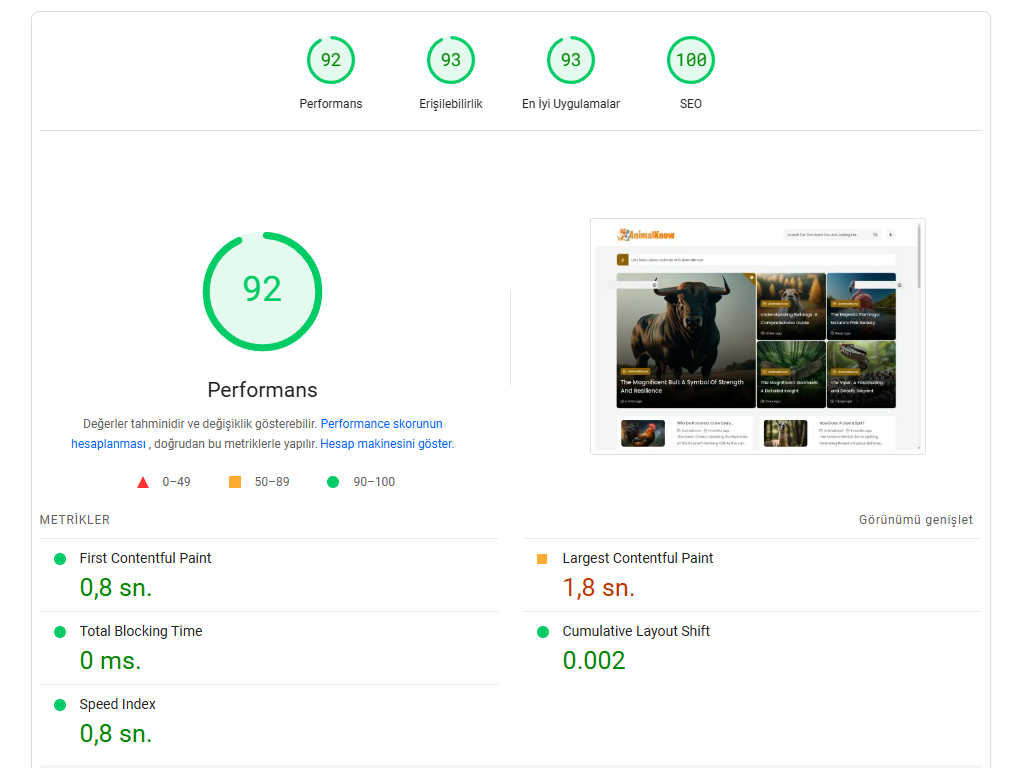
Task: Click the Performans score gauge 92 at top
Action: pos(331,60)
